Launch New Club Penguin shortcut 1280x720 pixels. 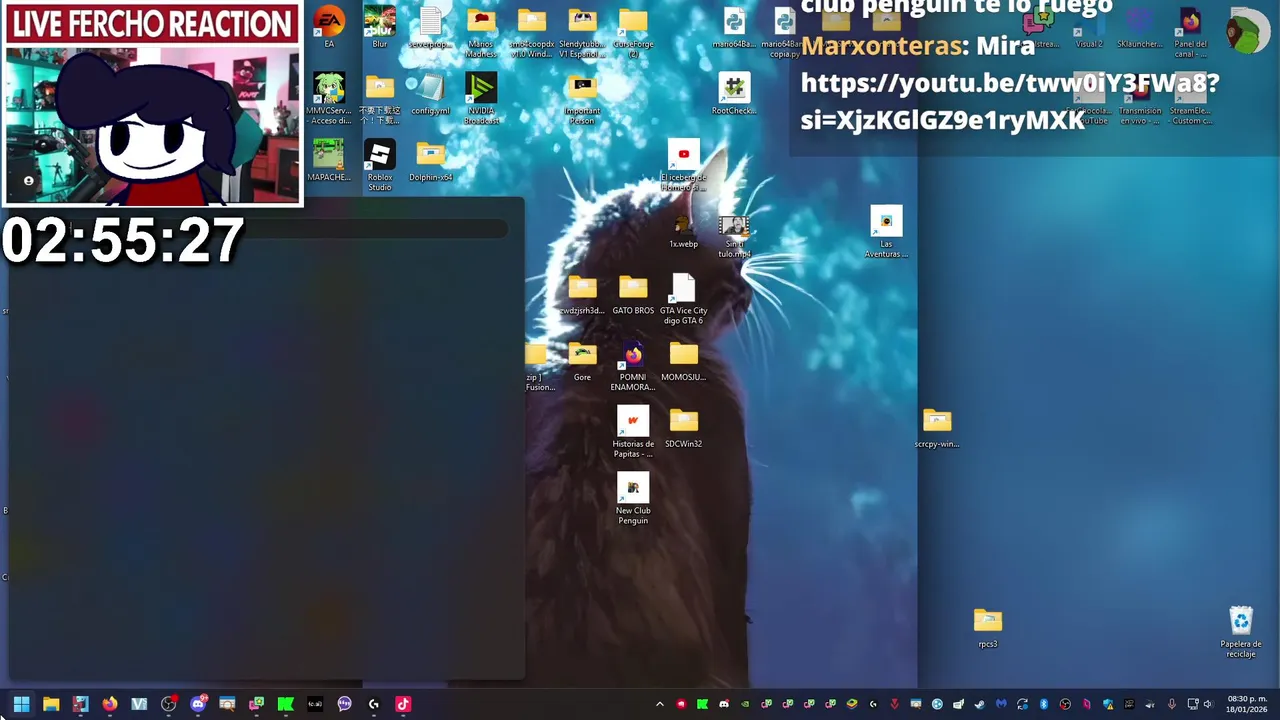coord(633,498)
